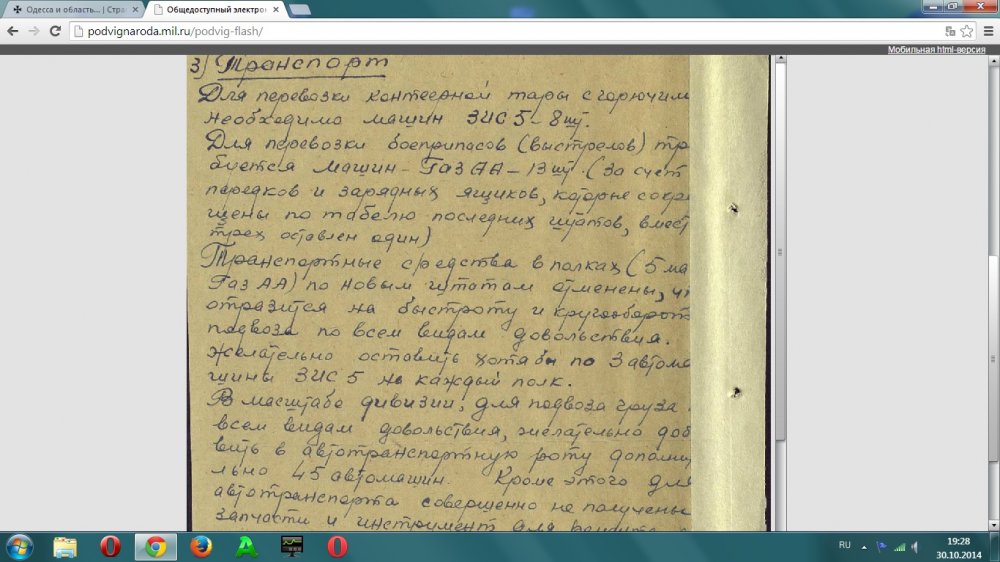The height and width of the screenshot is (562, 1000).
Task: Change the RU input language
Action: pos(844,545)
